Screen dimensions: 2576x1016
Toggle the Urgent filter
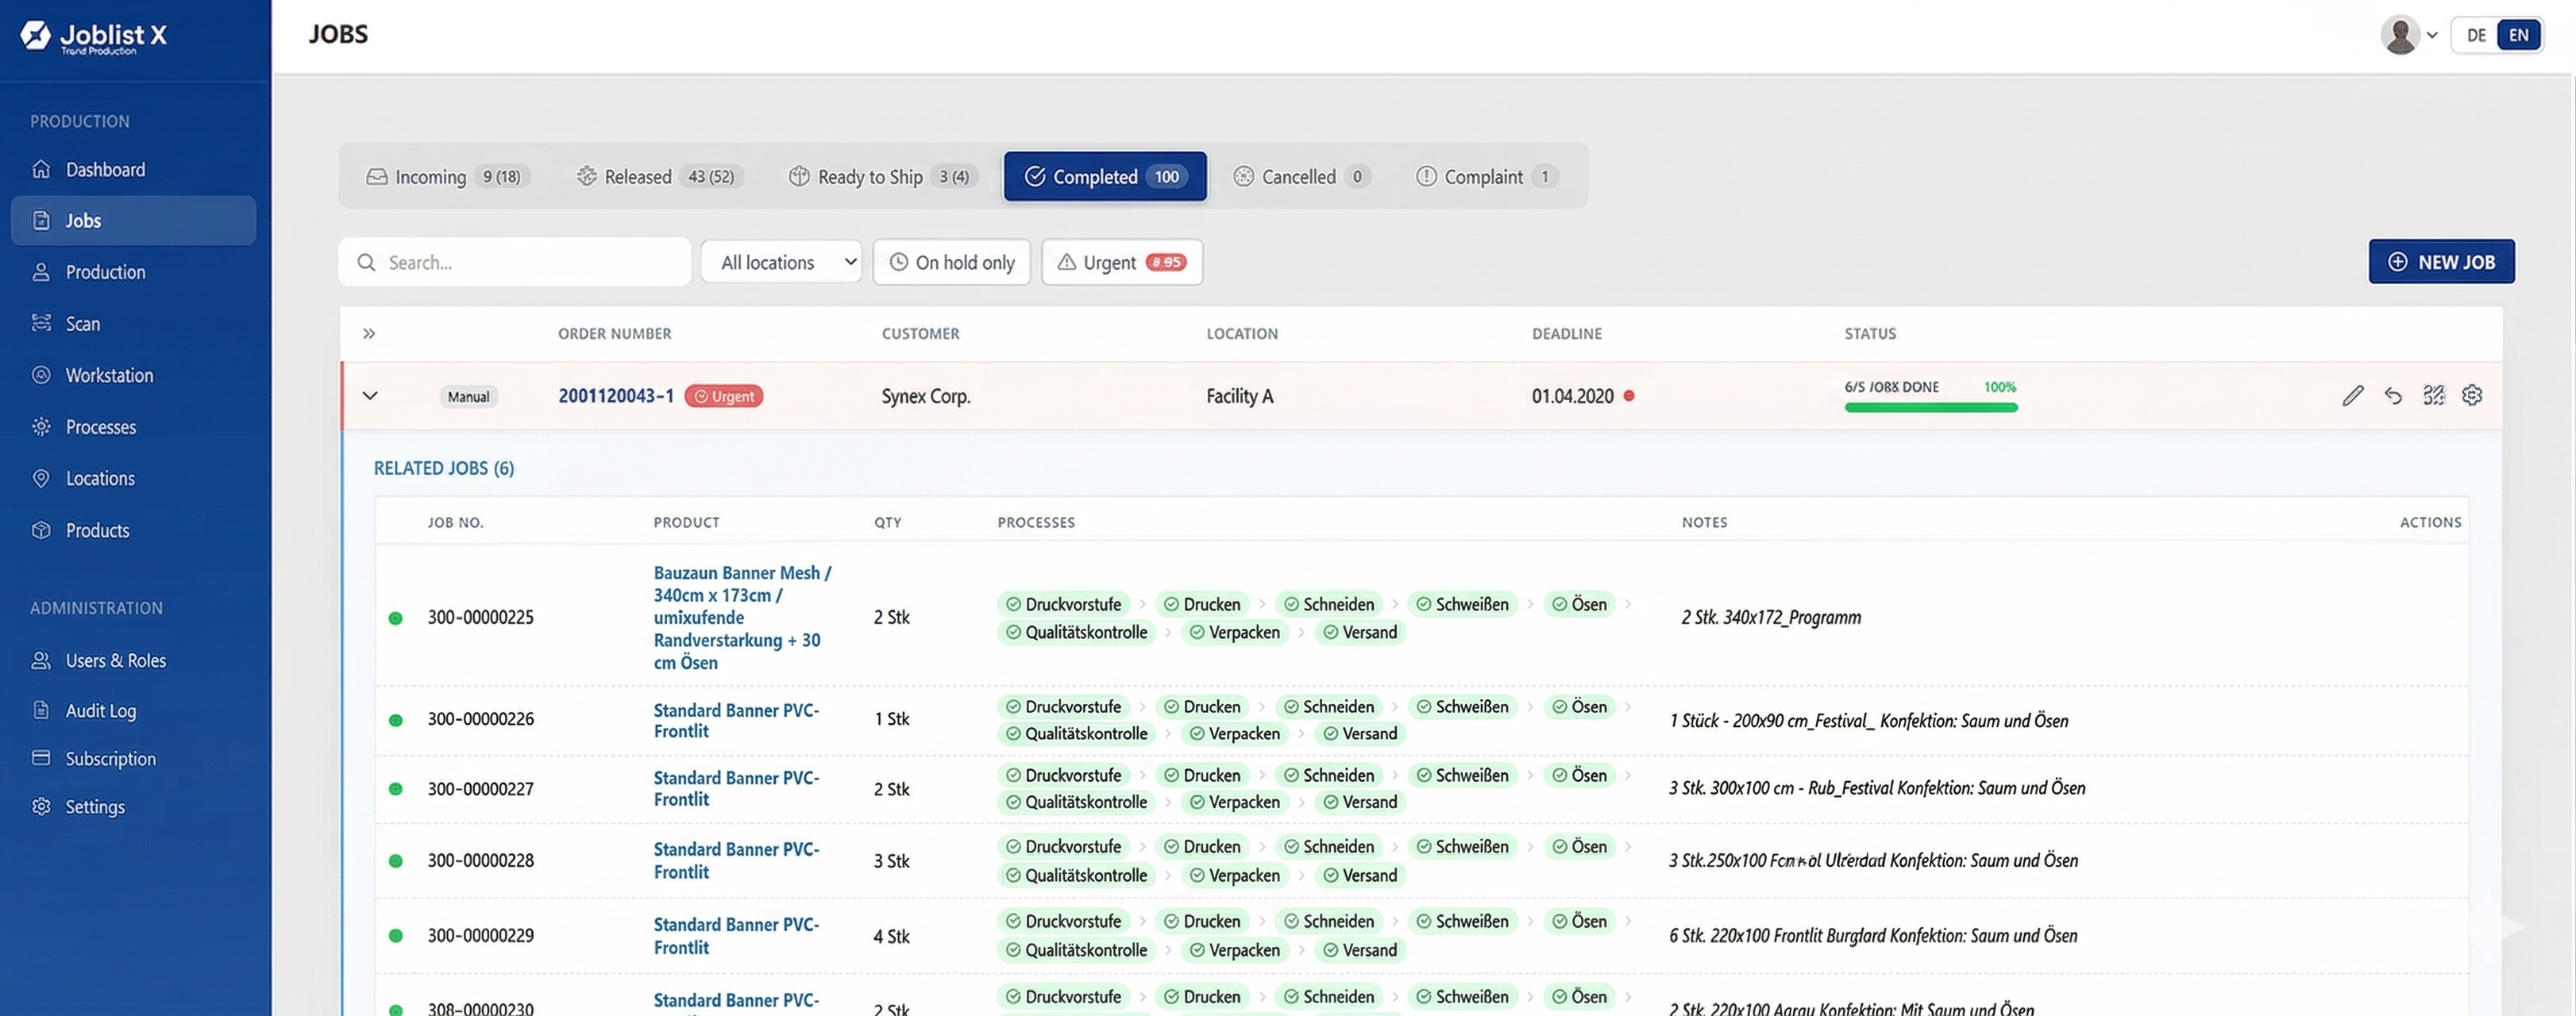(x=1121, y=263)
